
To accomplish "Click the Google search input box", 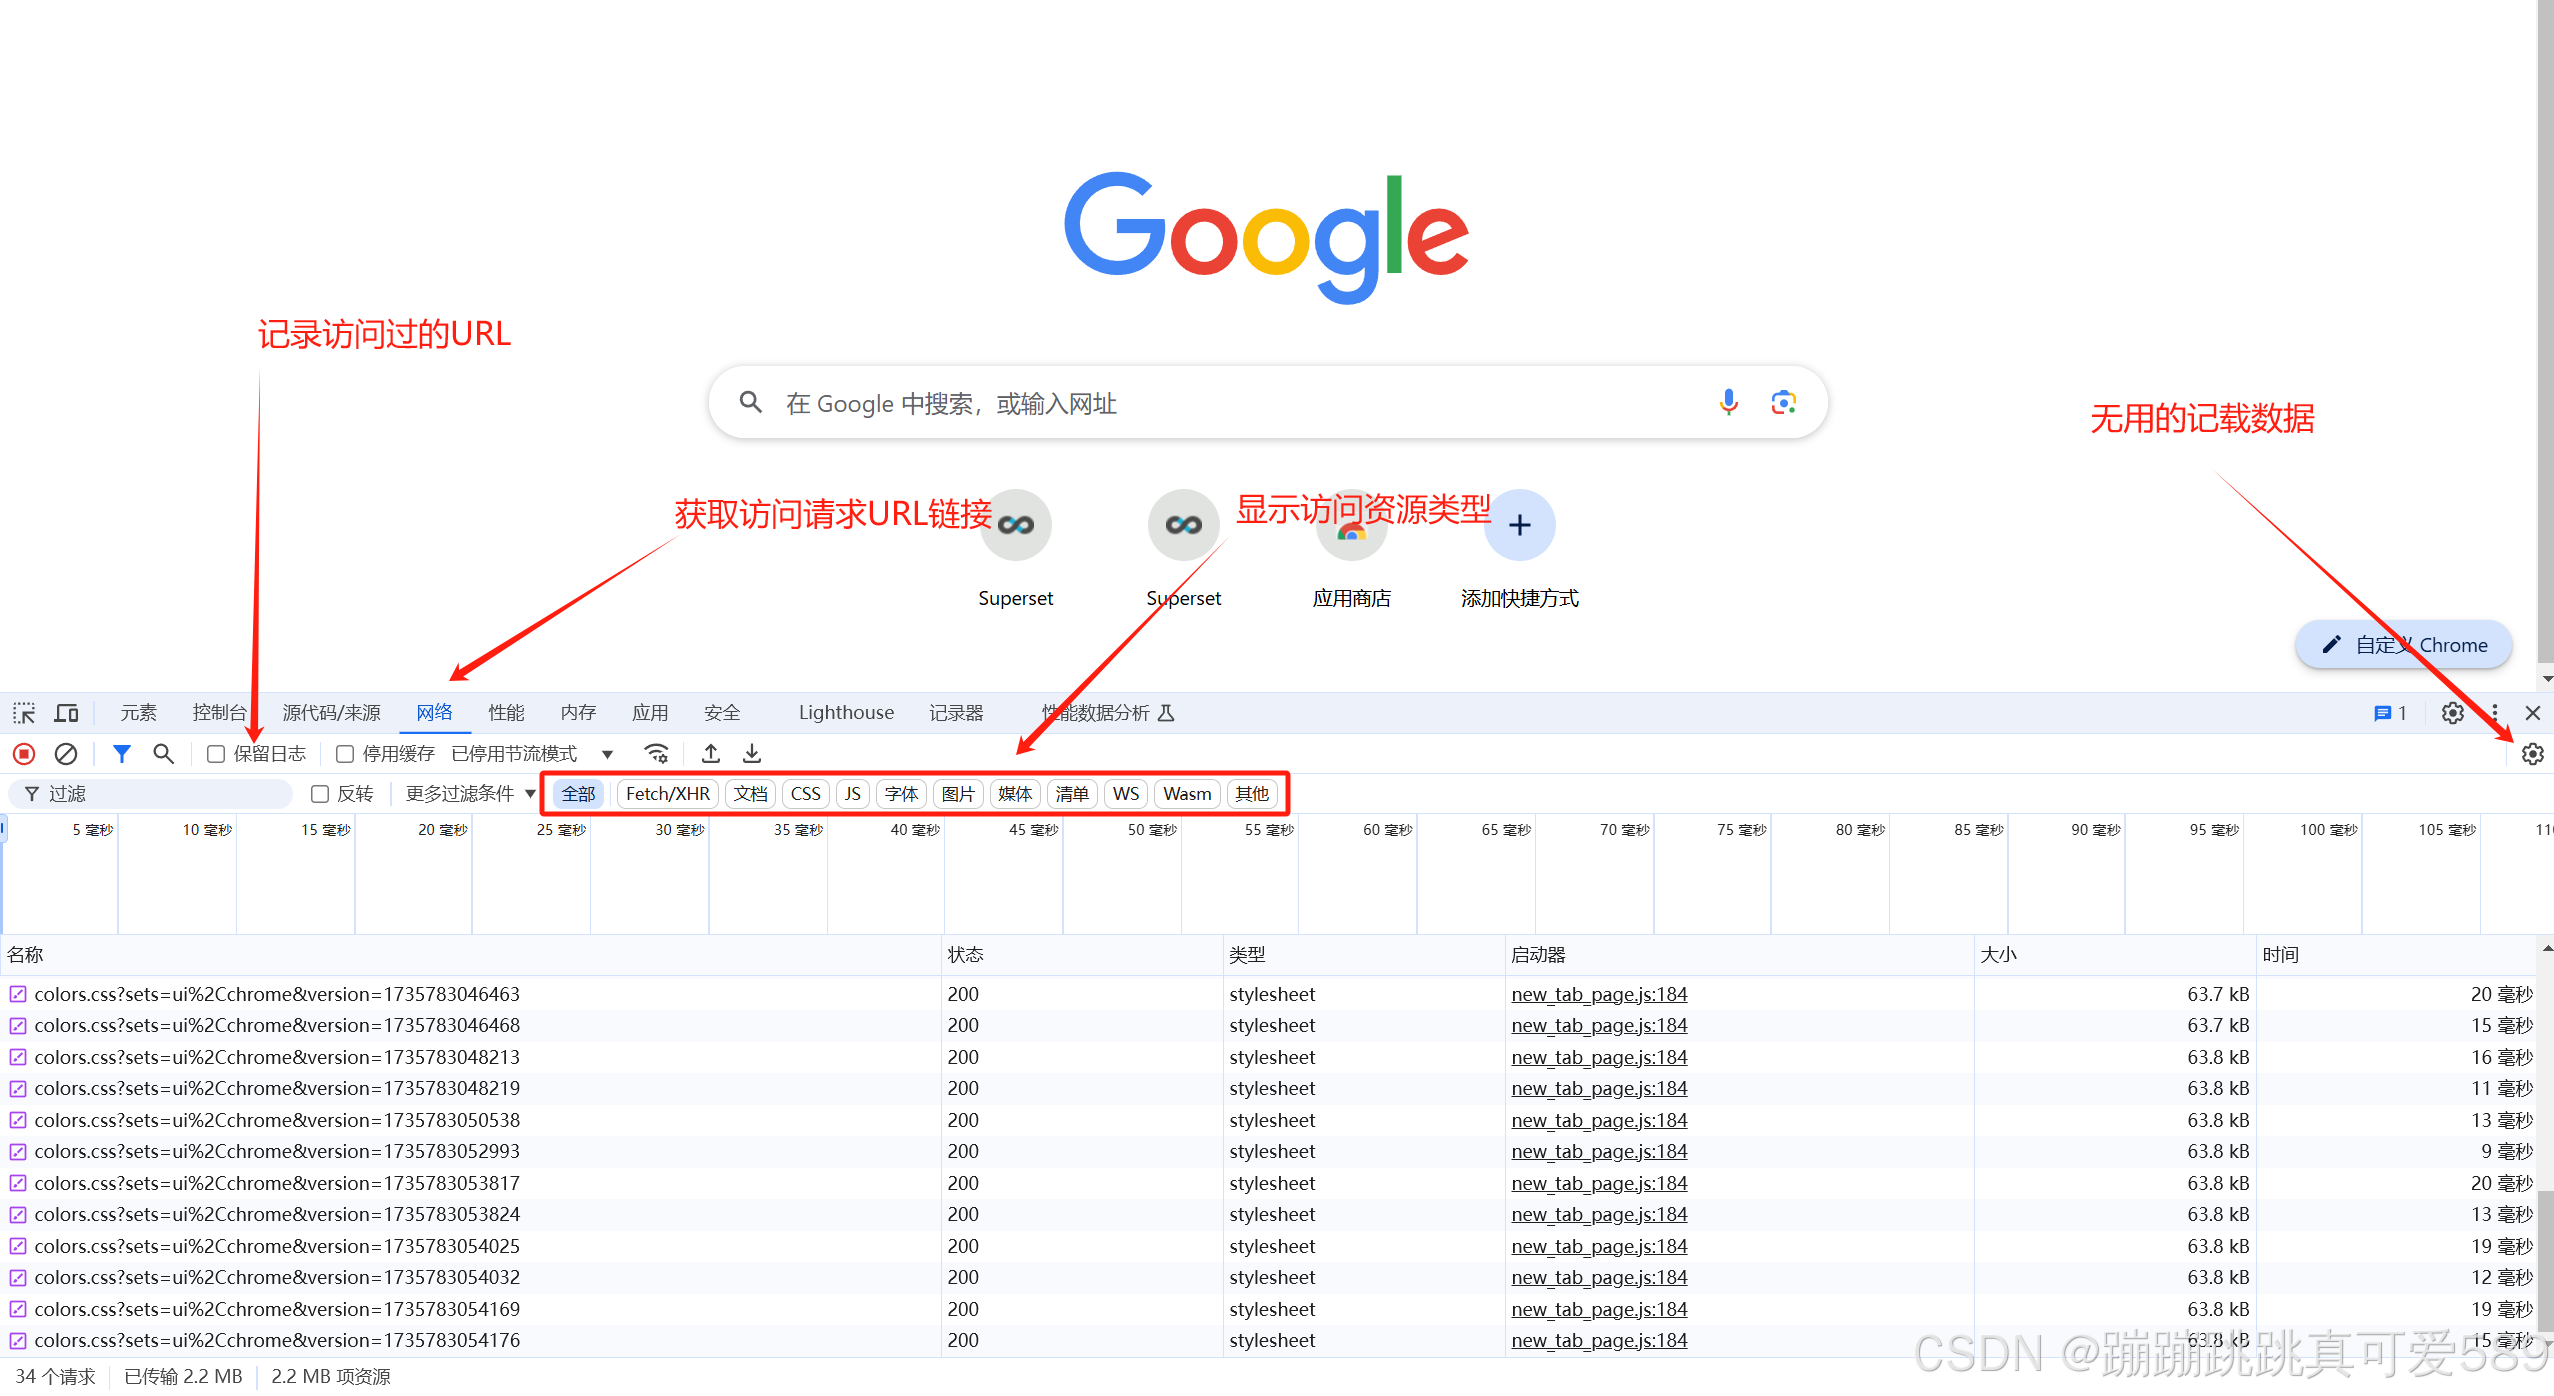I will pos(1268,402).
